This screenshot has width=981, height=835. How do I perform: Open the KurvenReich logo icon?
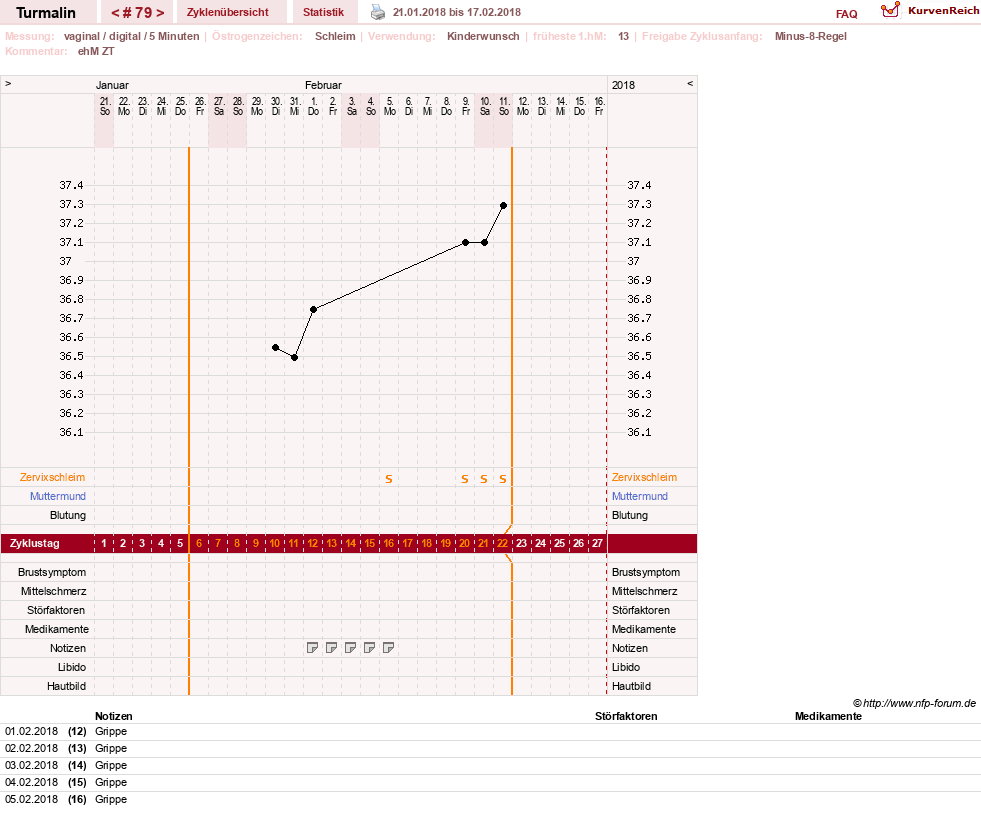(x=890, y=10)
